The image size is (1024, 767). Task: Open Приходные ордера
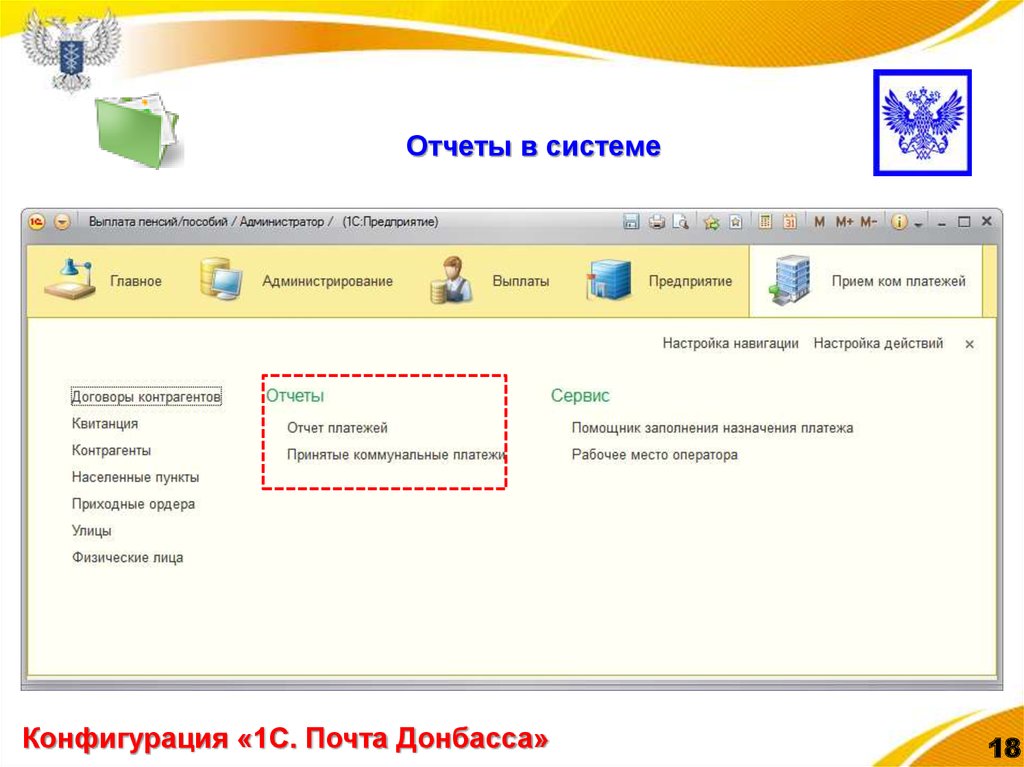[x=133, y=504]
